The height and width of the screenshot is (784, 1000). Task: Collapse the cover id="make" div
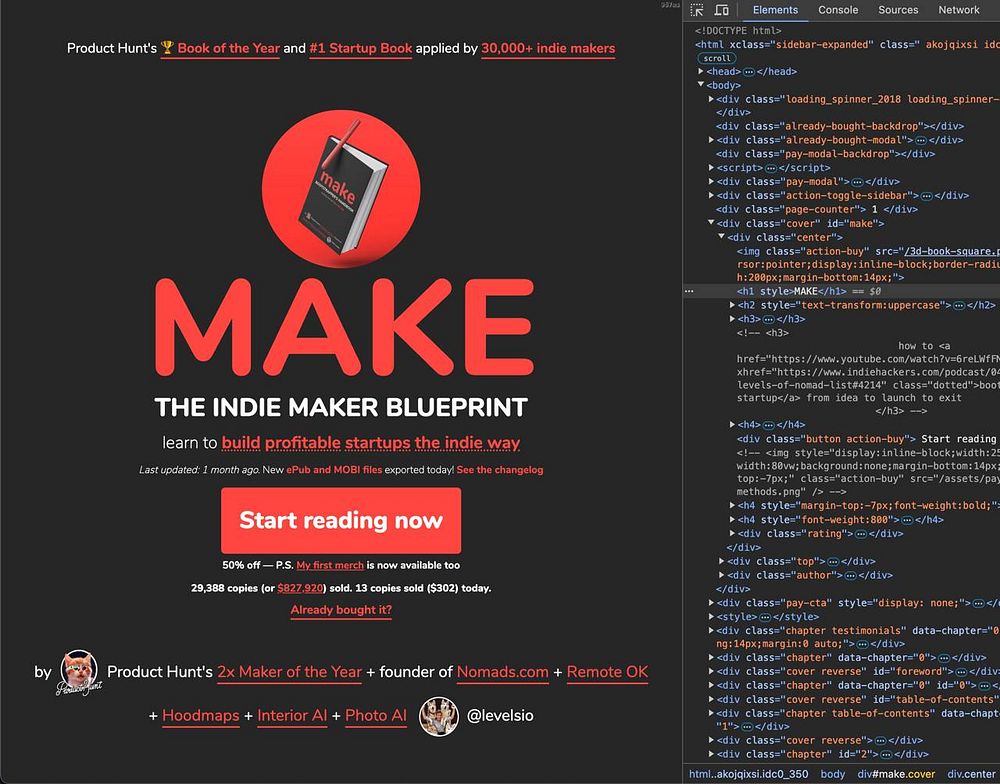(x=711, y=223)
